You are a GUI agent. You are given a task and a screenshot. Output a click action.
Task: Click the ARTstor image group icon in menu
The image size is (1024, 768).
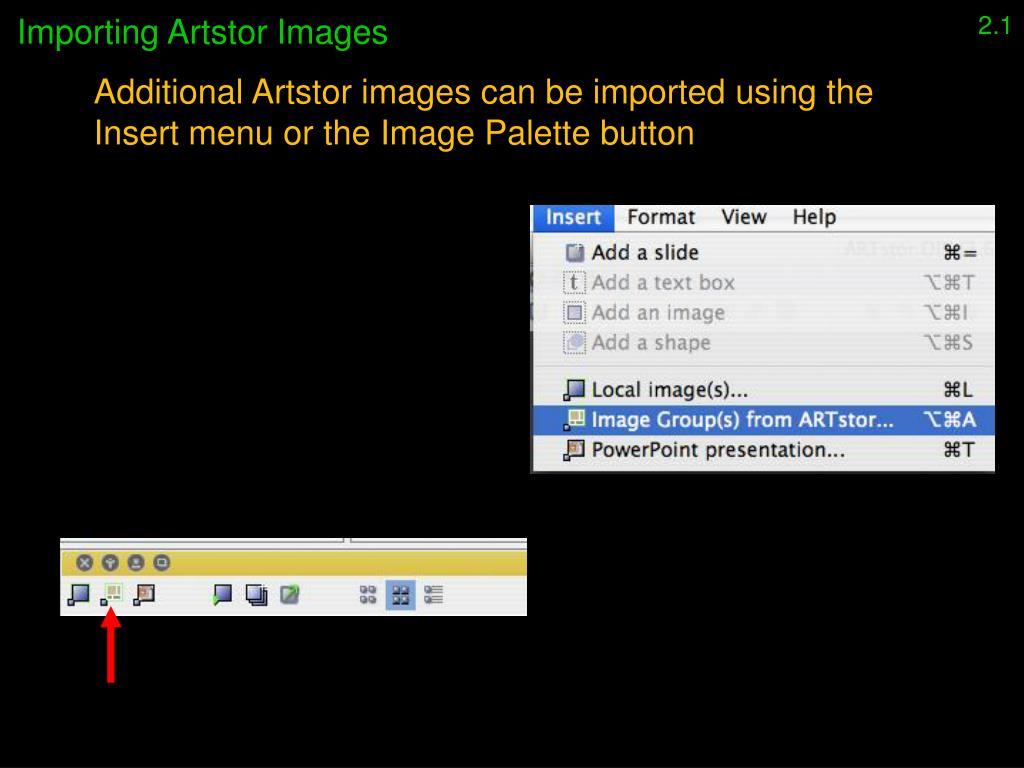coord(573,420)
